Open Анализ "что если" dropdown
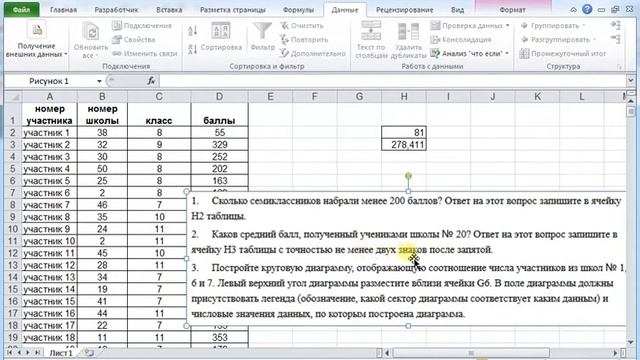This screenshot has width=640, height=360. (x=470, y=53)
